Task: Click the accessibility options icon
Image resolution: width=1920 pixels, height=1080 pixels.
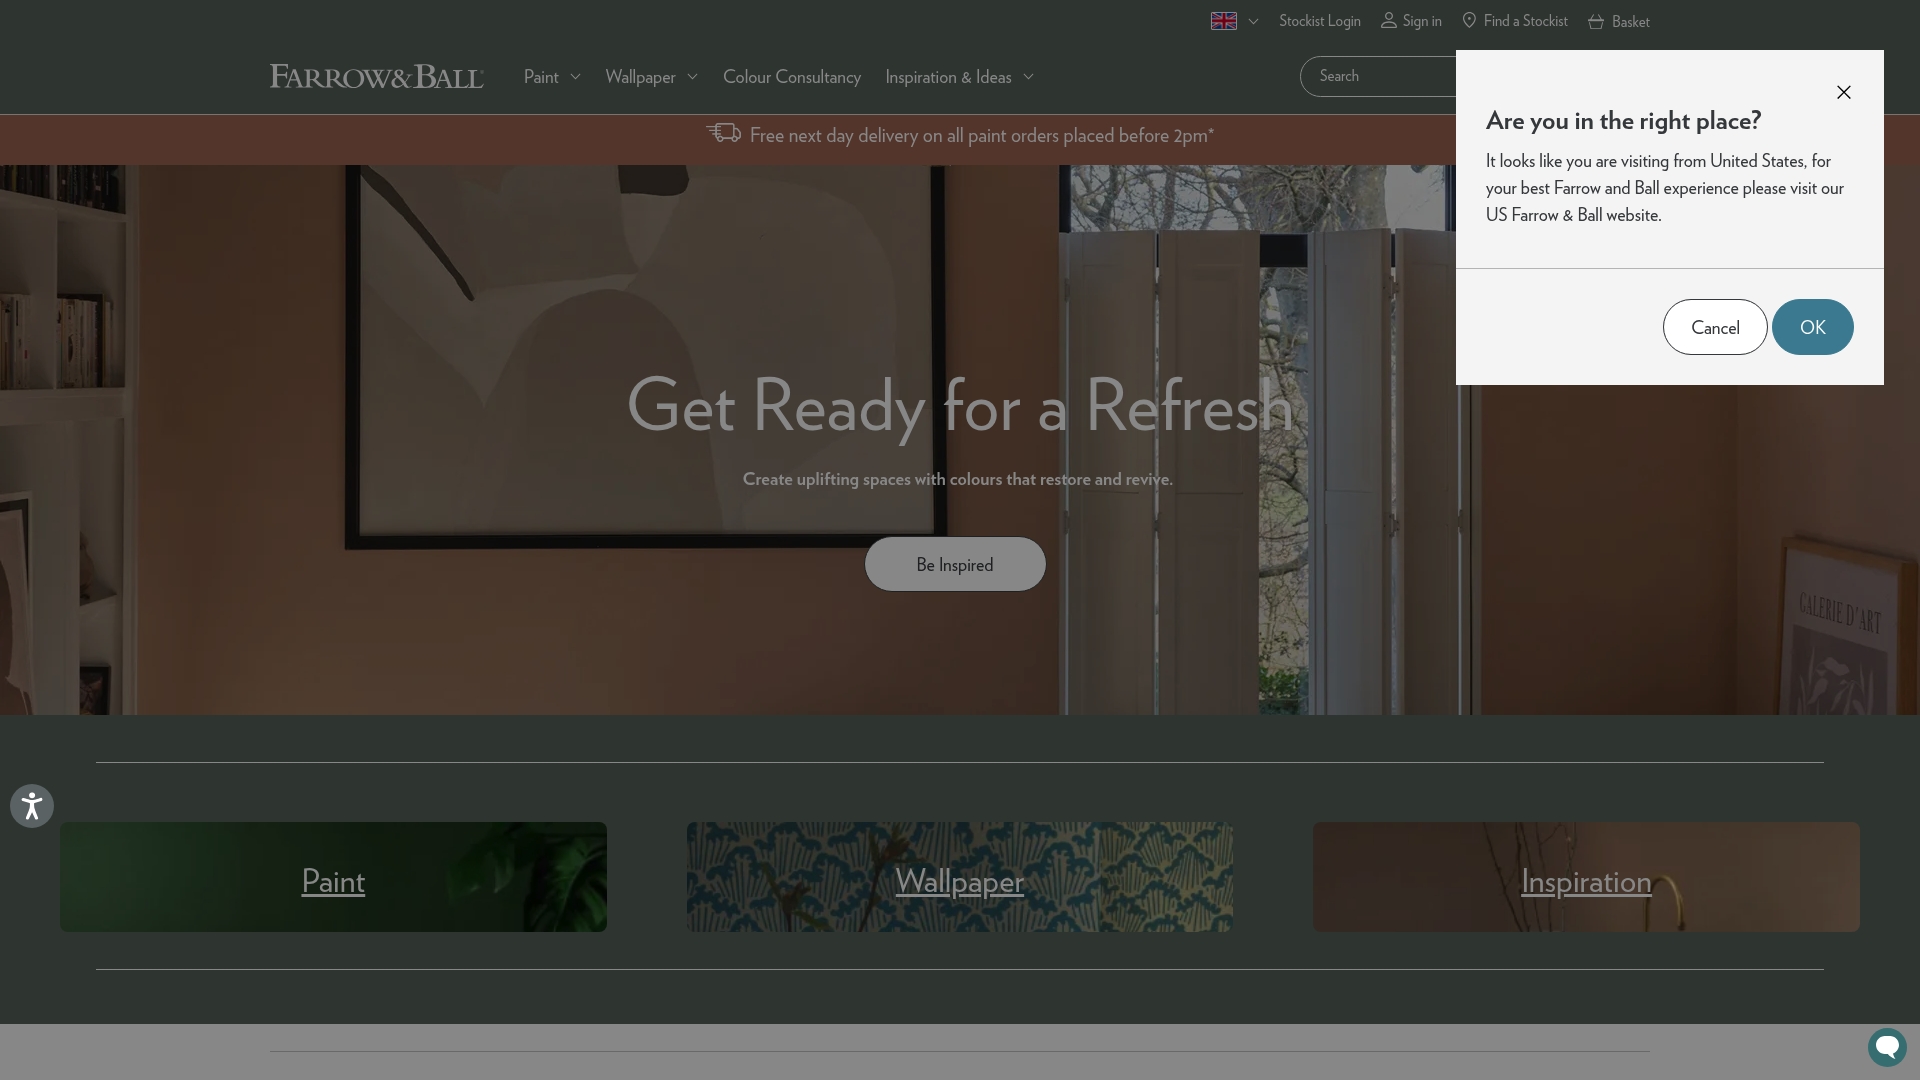Action: pos(31,805)
